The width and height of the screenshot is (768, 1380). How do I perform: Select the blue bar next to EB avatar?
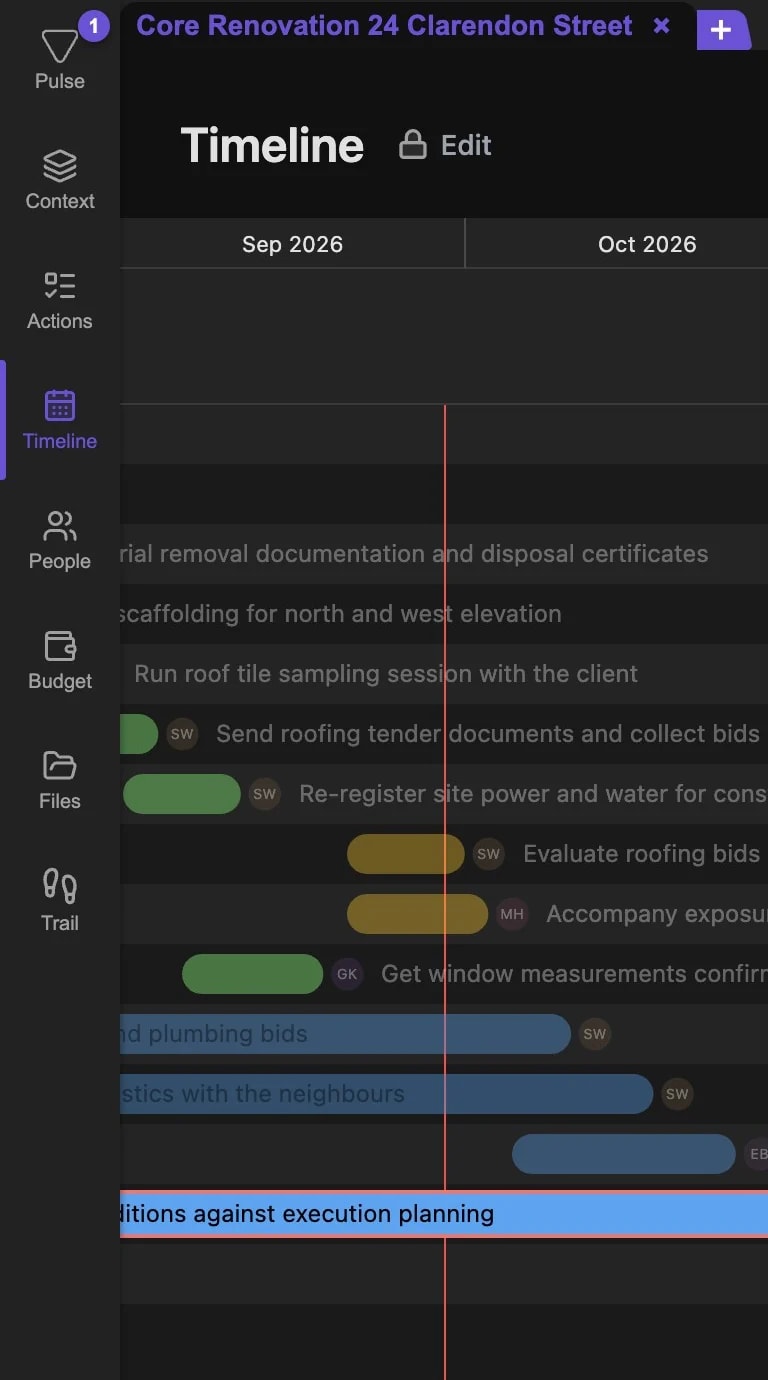tap(623, 1154)
